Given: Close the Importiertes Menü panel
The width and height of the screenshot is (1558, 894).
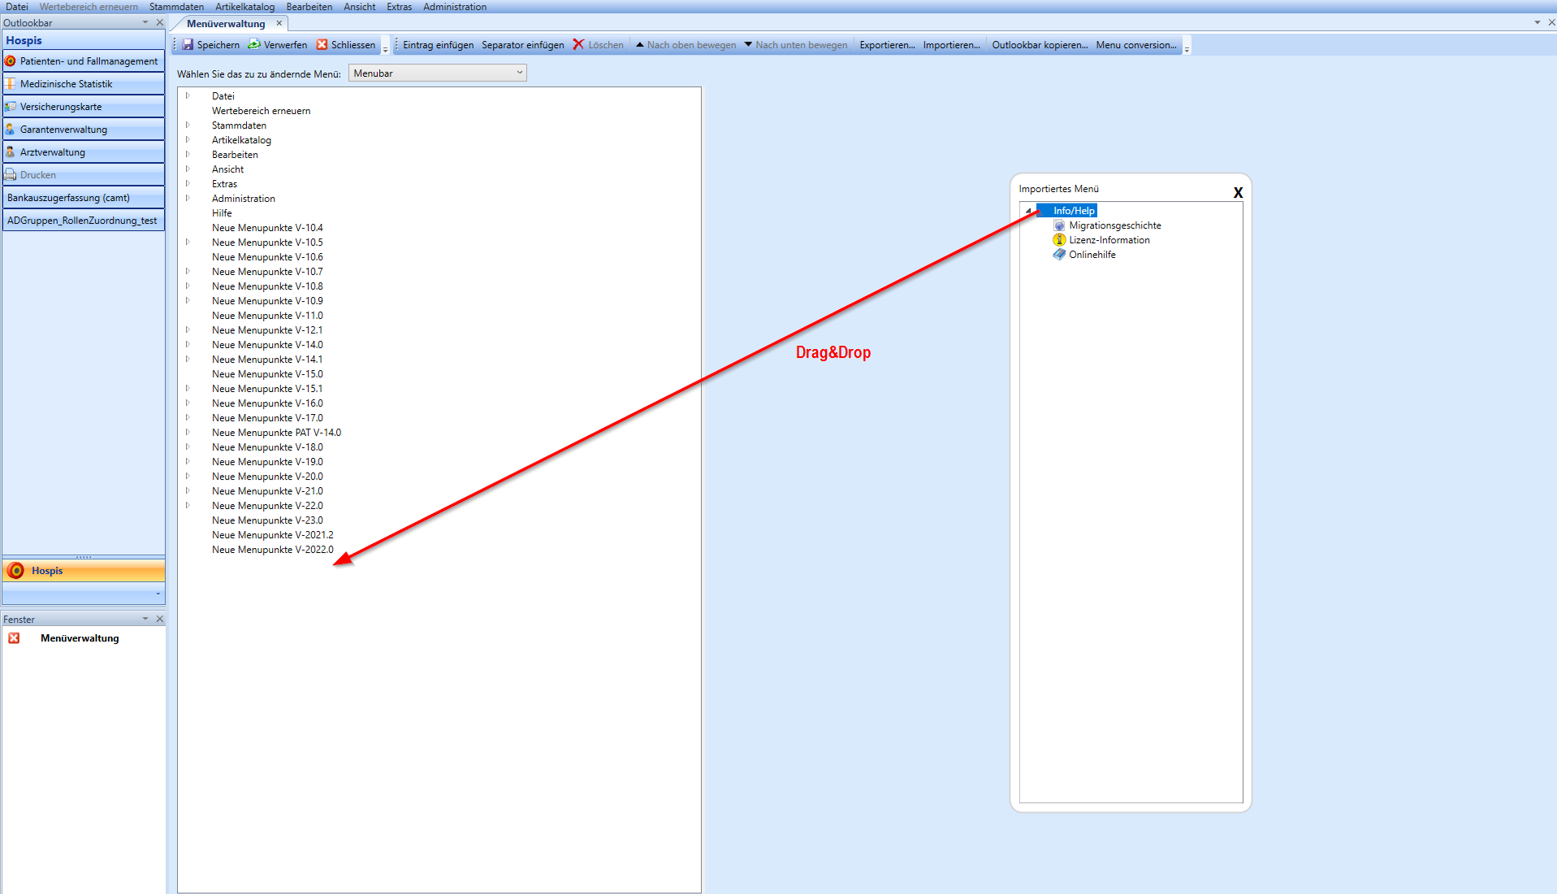Looking at the screenshot, I should click(x=1238, y=193).
